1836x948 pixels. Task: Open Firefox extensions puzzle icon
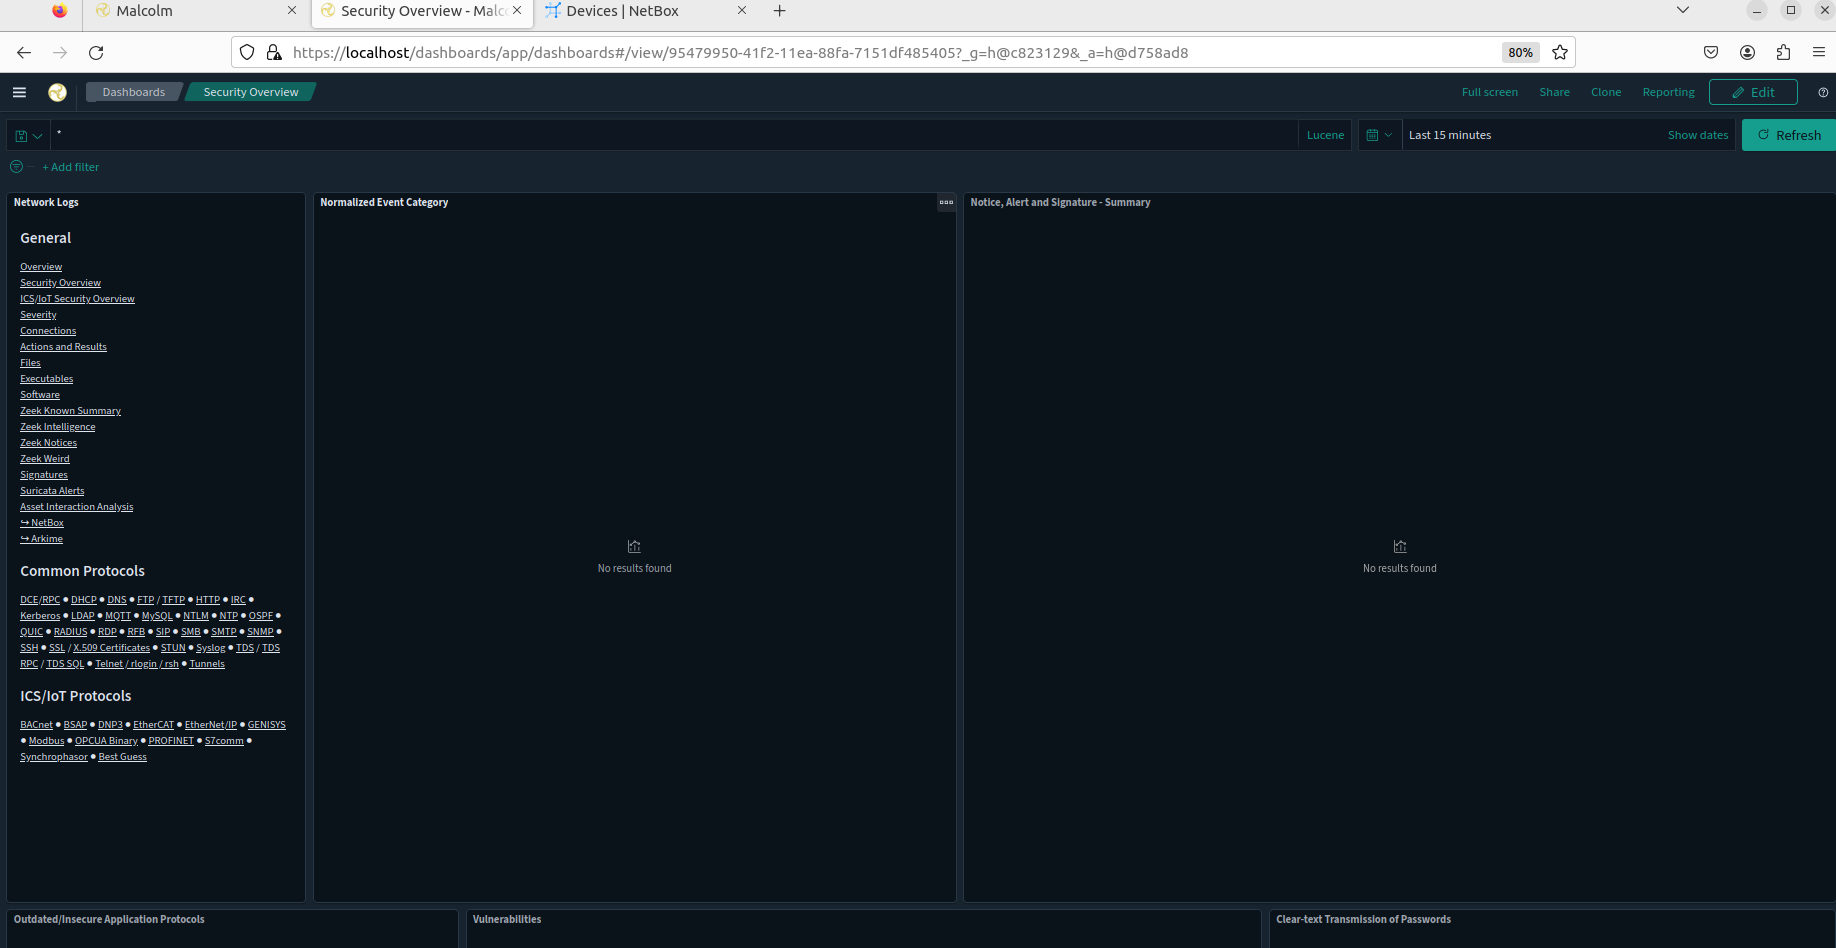tap(1783, 52)
